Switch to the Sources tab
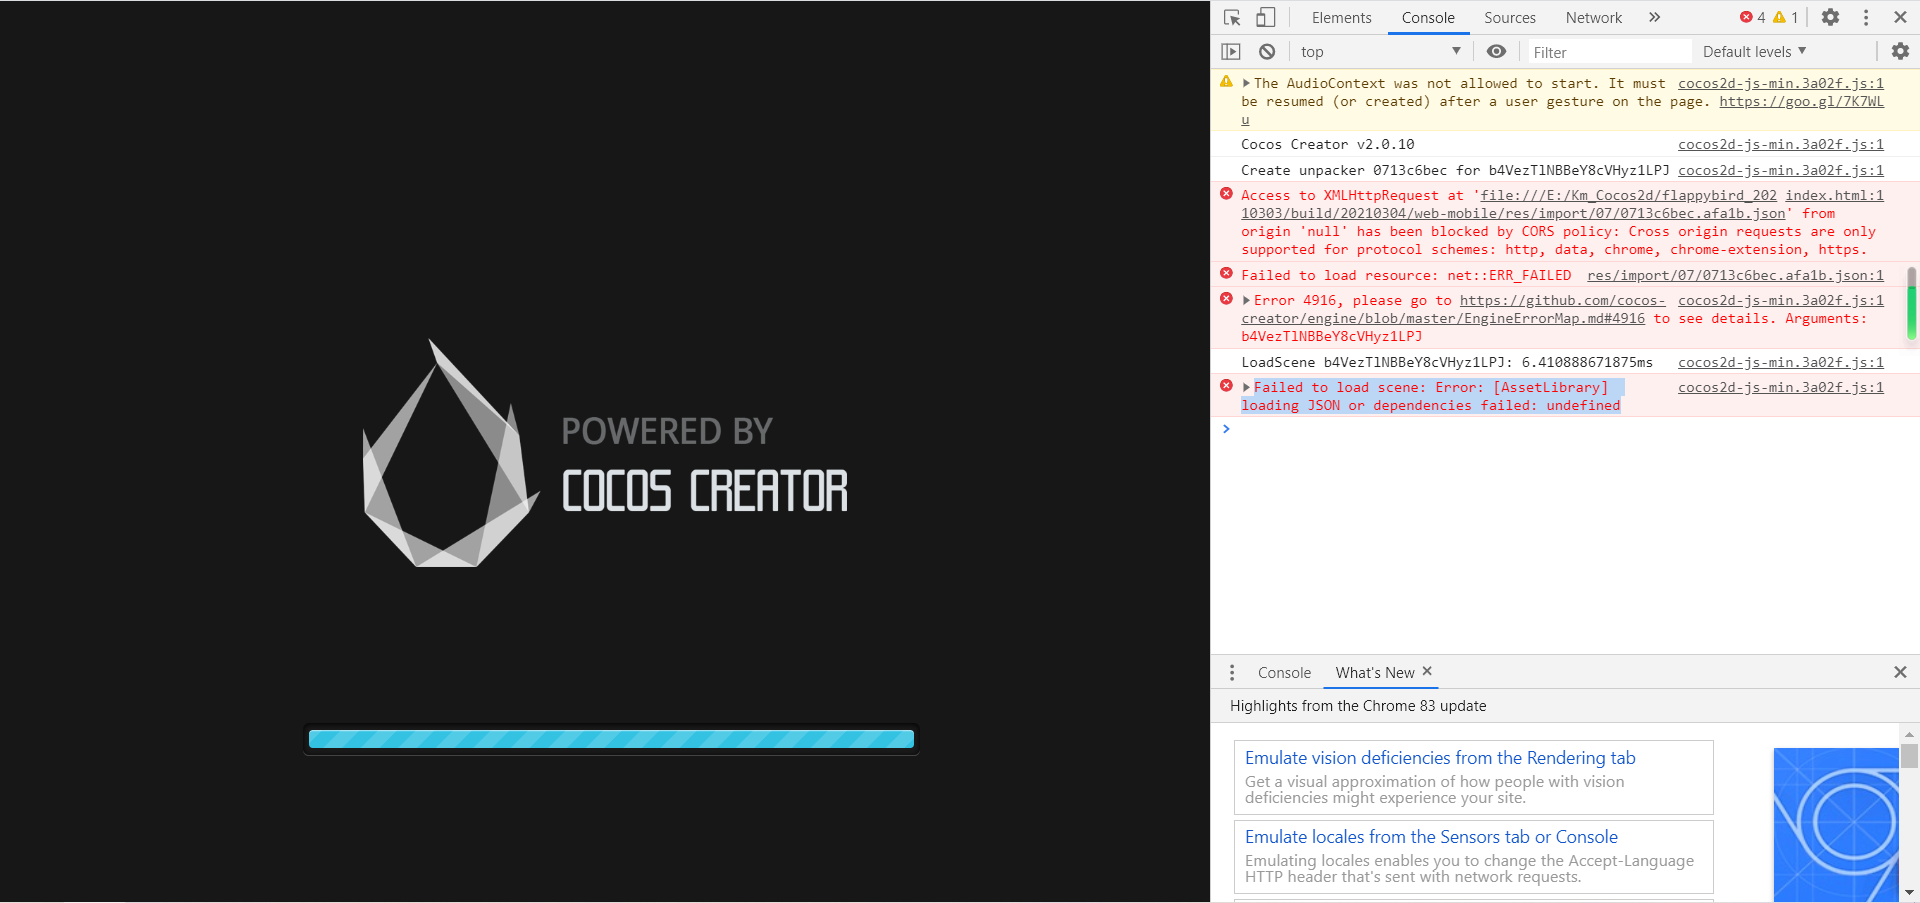Viewport: 1920px width, 903px height. [1509, 18]
